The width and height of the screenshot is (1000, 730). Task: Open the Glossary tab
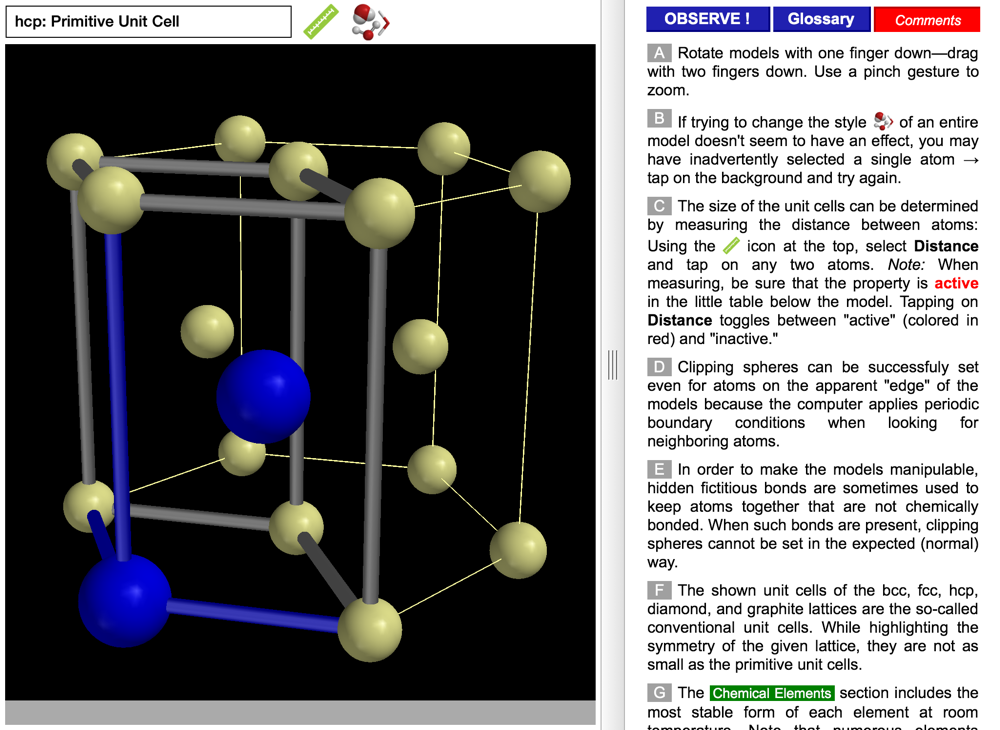coord(820,19)
